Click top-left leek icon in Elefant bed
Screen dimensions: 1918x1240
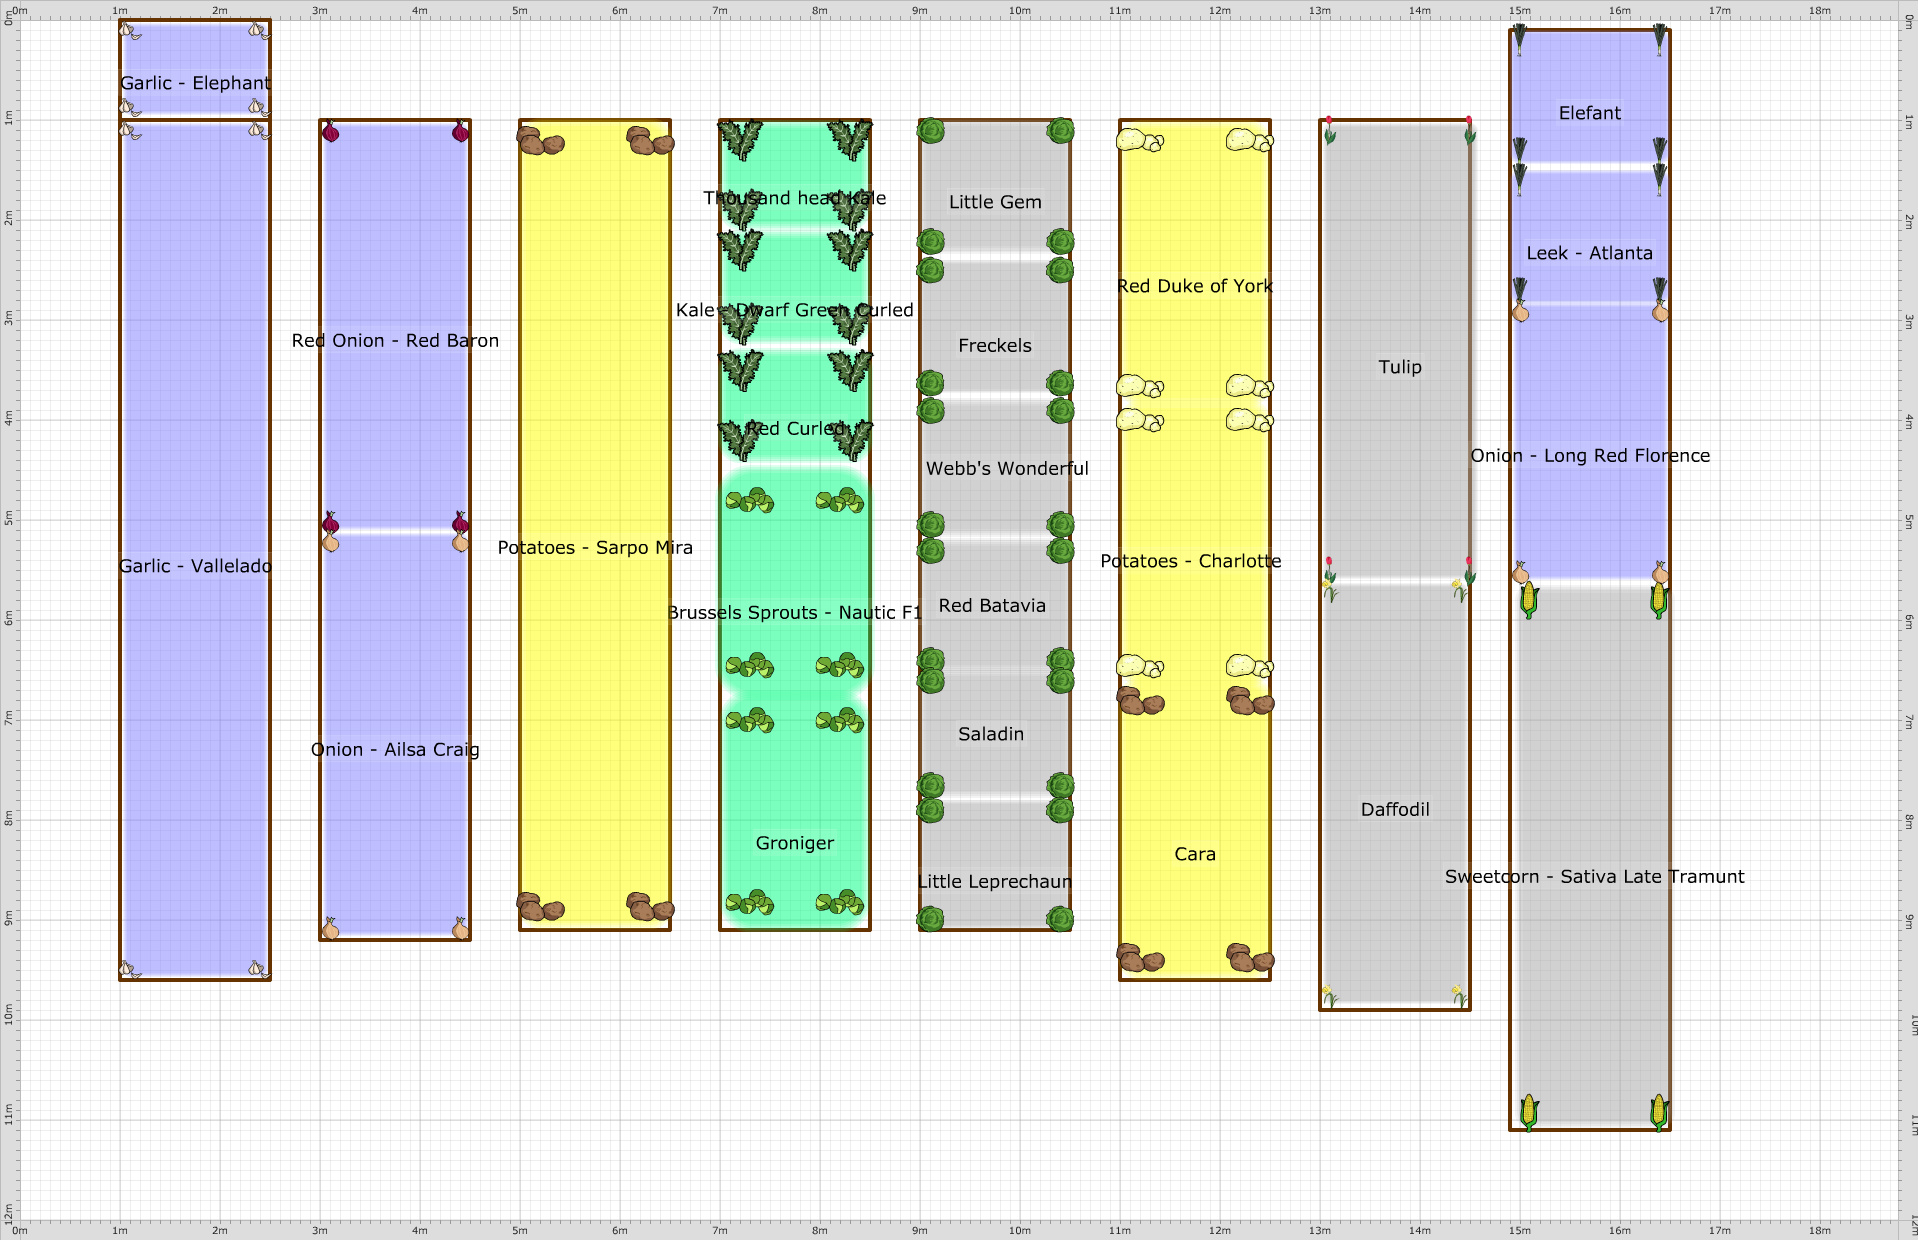1520,40
